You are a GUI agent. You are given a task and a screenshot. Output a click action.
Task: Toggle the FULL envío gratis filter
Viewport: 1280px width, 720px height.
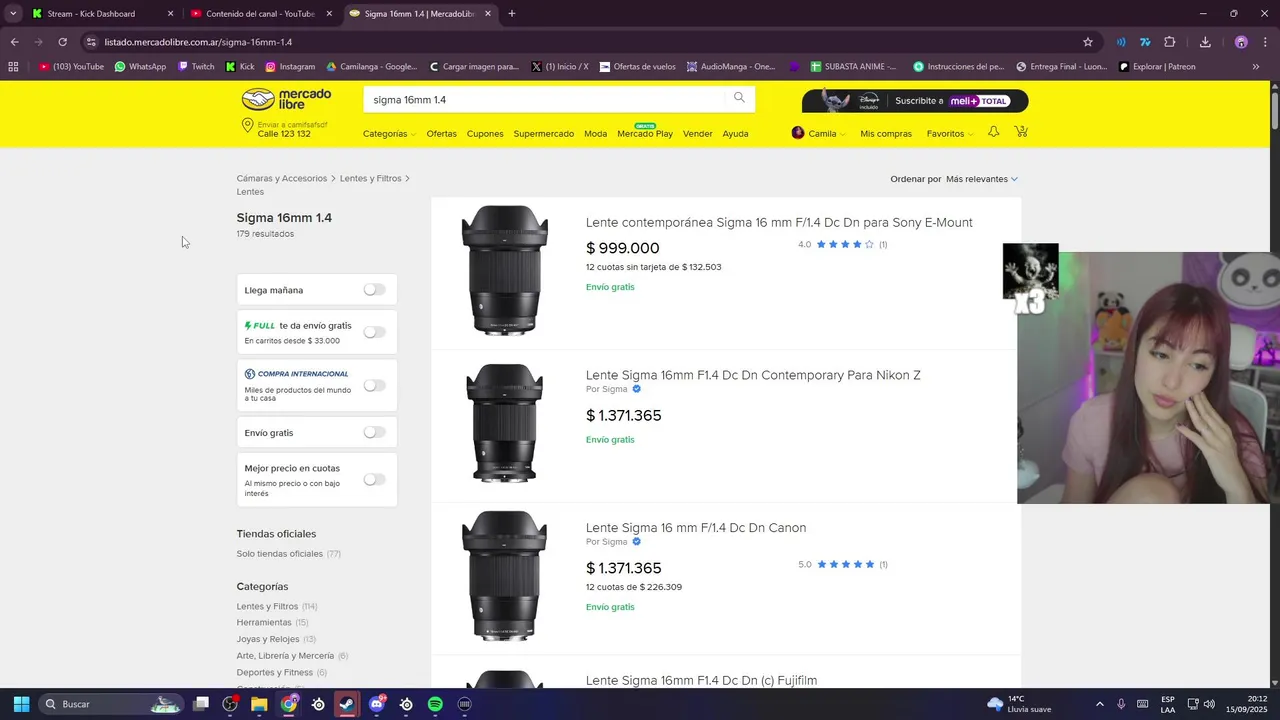(374, 332)
